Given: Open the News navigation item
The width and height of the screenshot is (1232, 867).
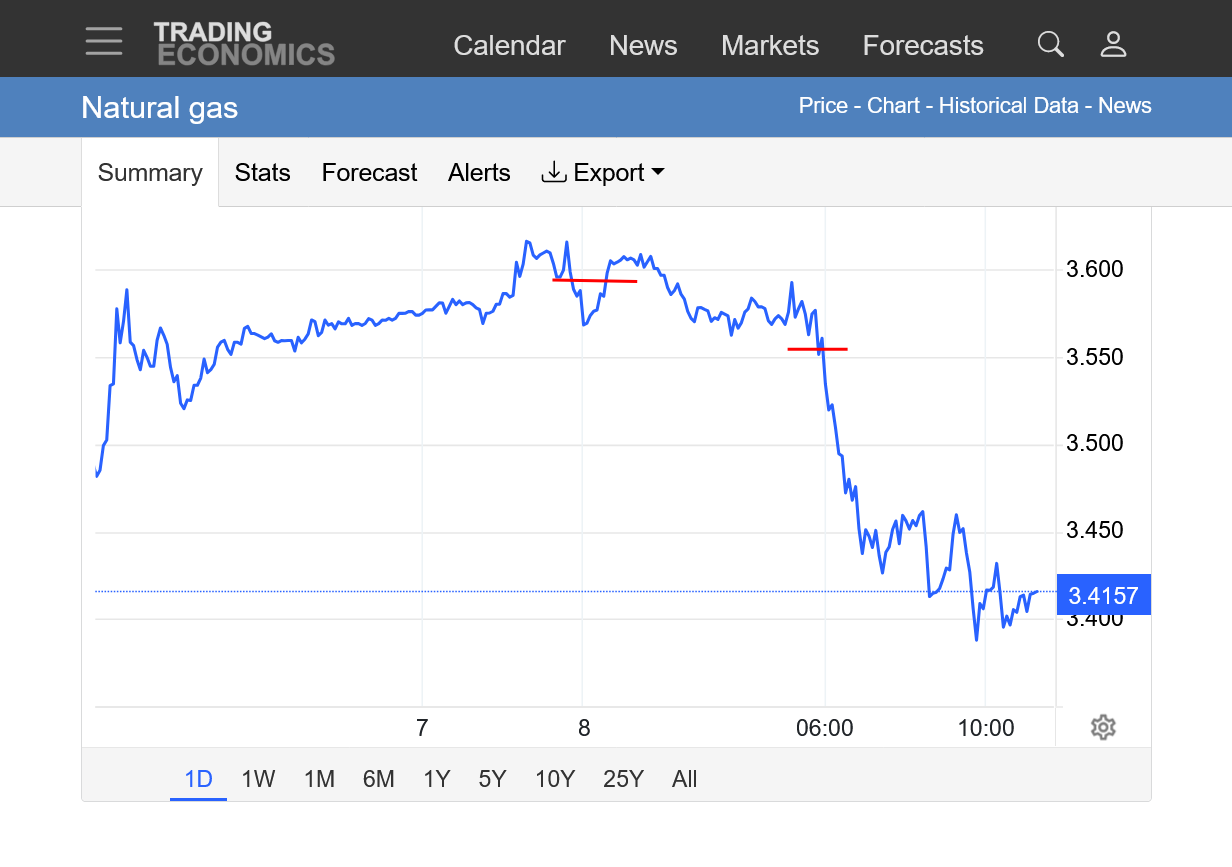Looking at the screenshot, I should click(x=643, y=45).
